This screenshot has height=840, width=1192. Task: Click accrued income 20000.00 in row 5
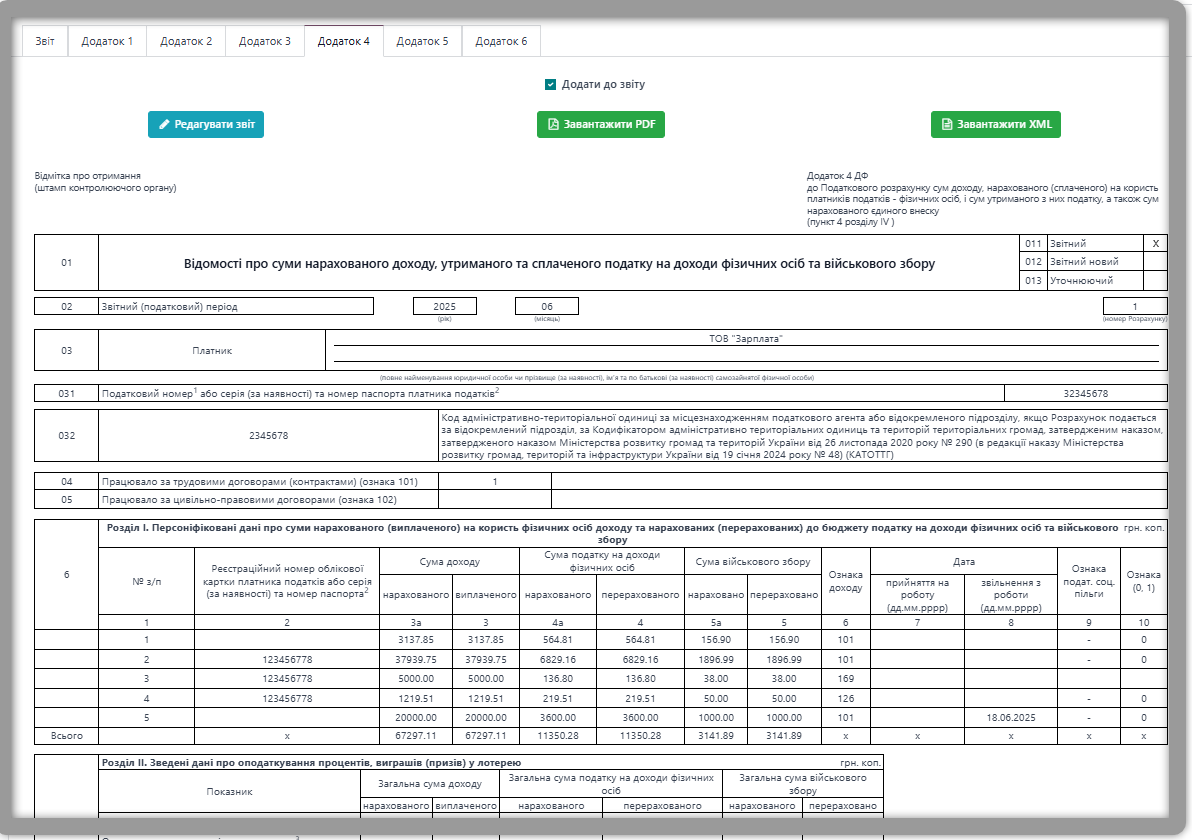click(416, 718)
